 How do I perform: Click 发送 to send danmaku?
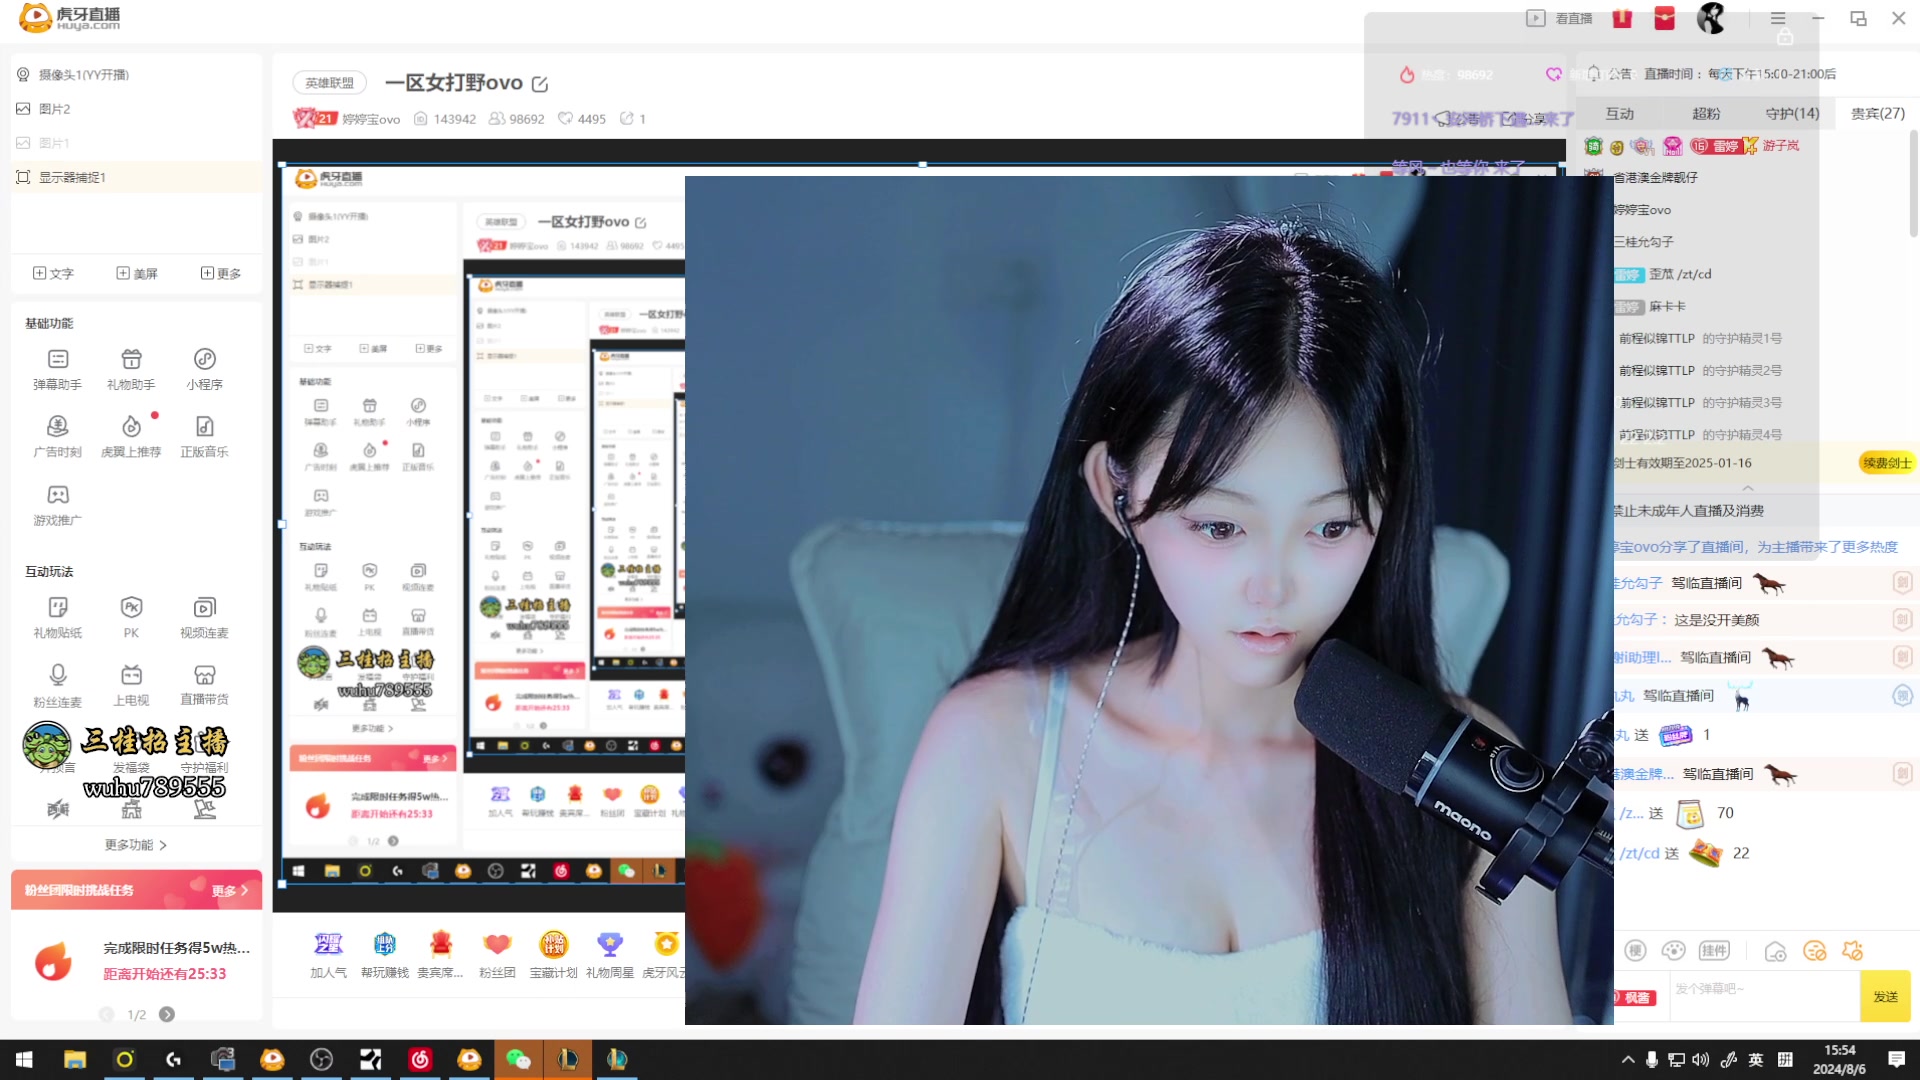coord(1885,996)
